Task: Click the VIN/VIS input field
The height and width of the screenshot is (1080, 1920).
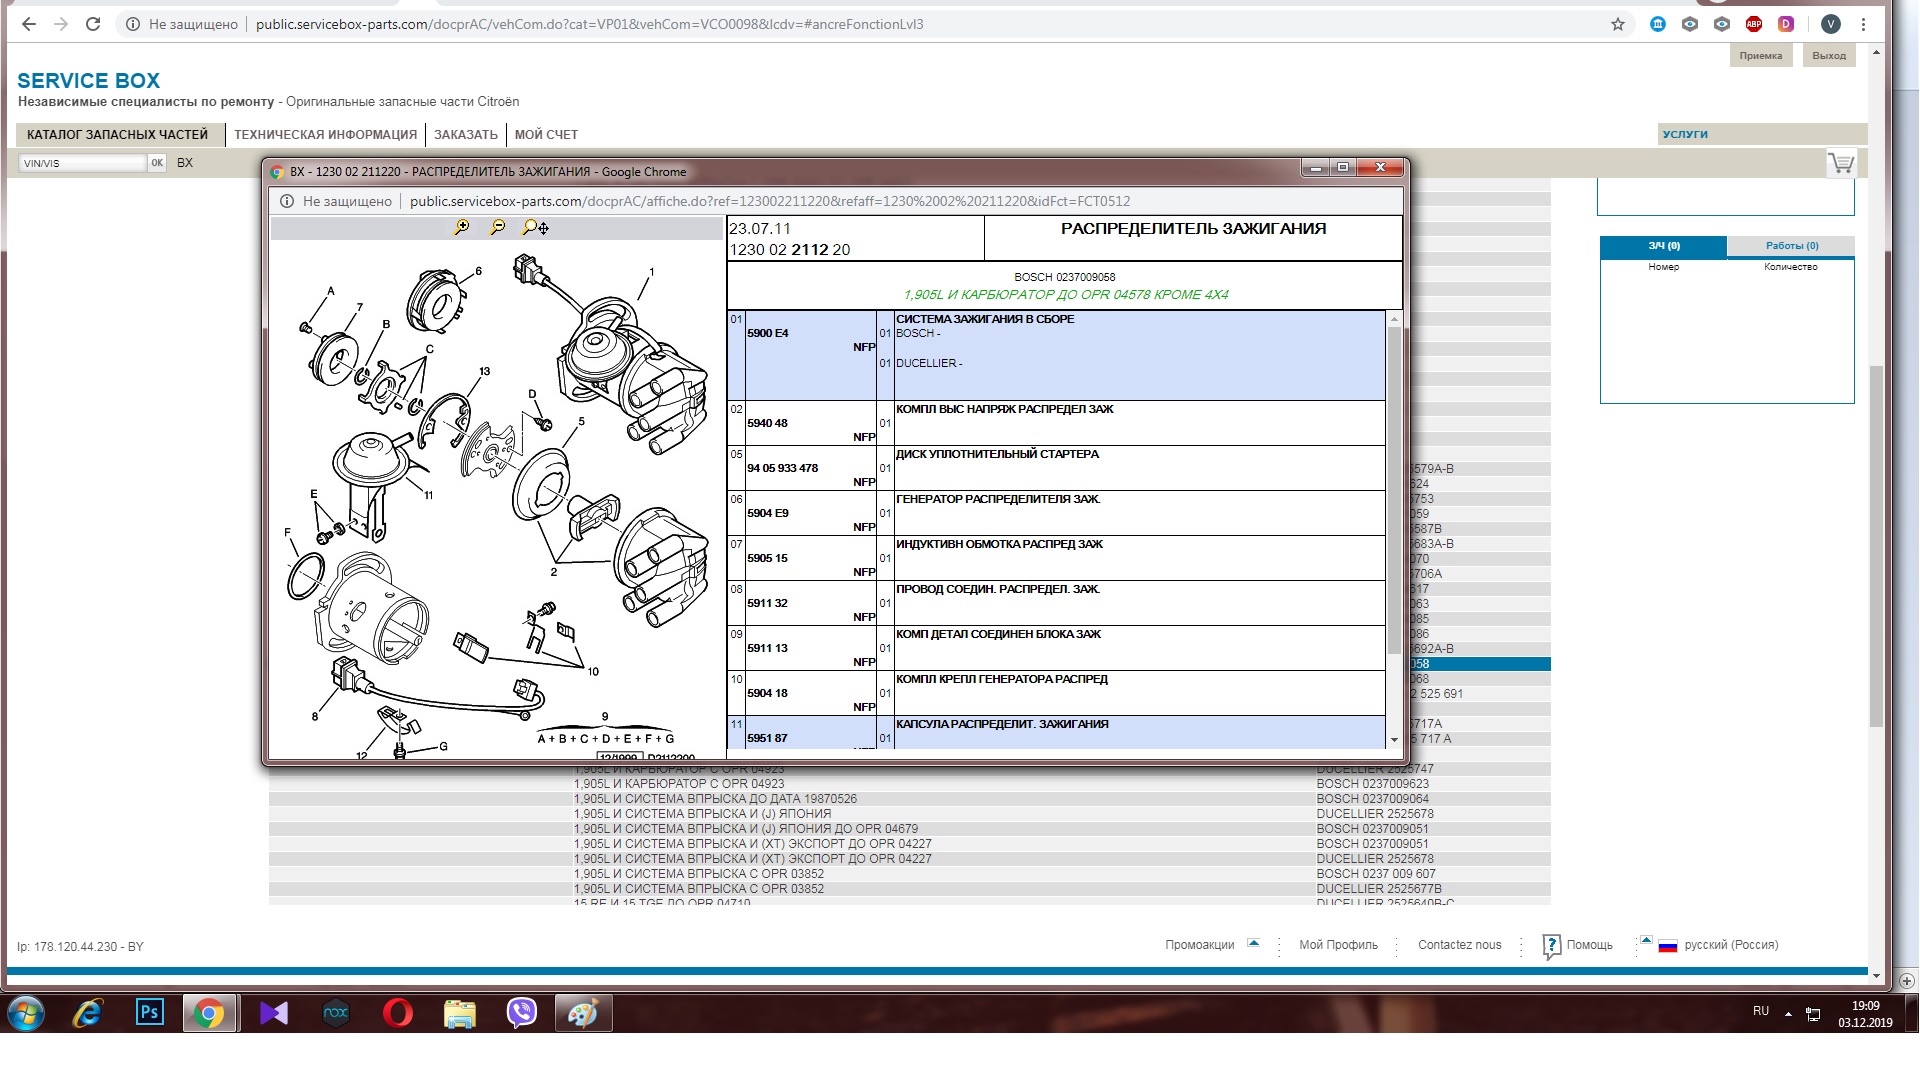Action: pos(82,163)
